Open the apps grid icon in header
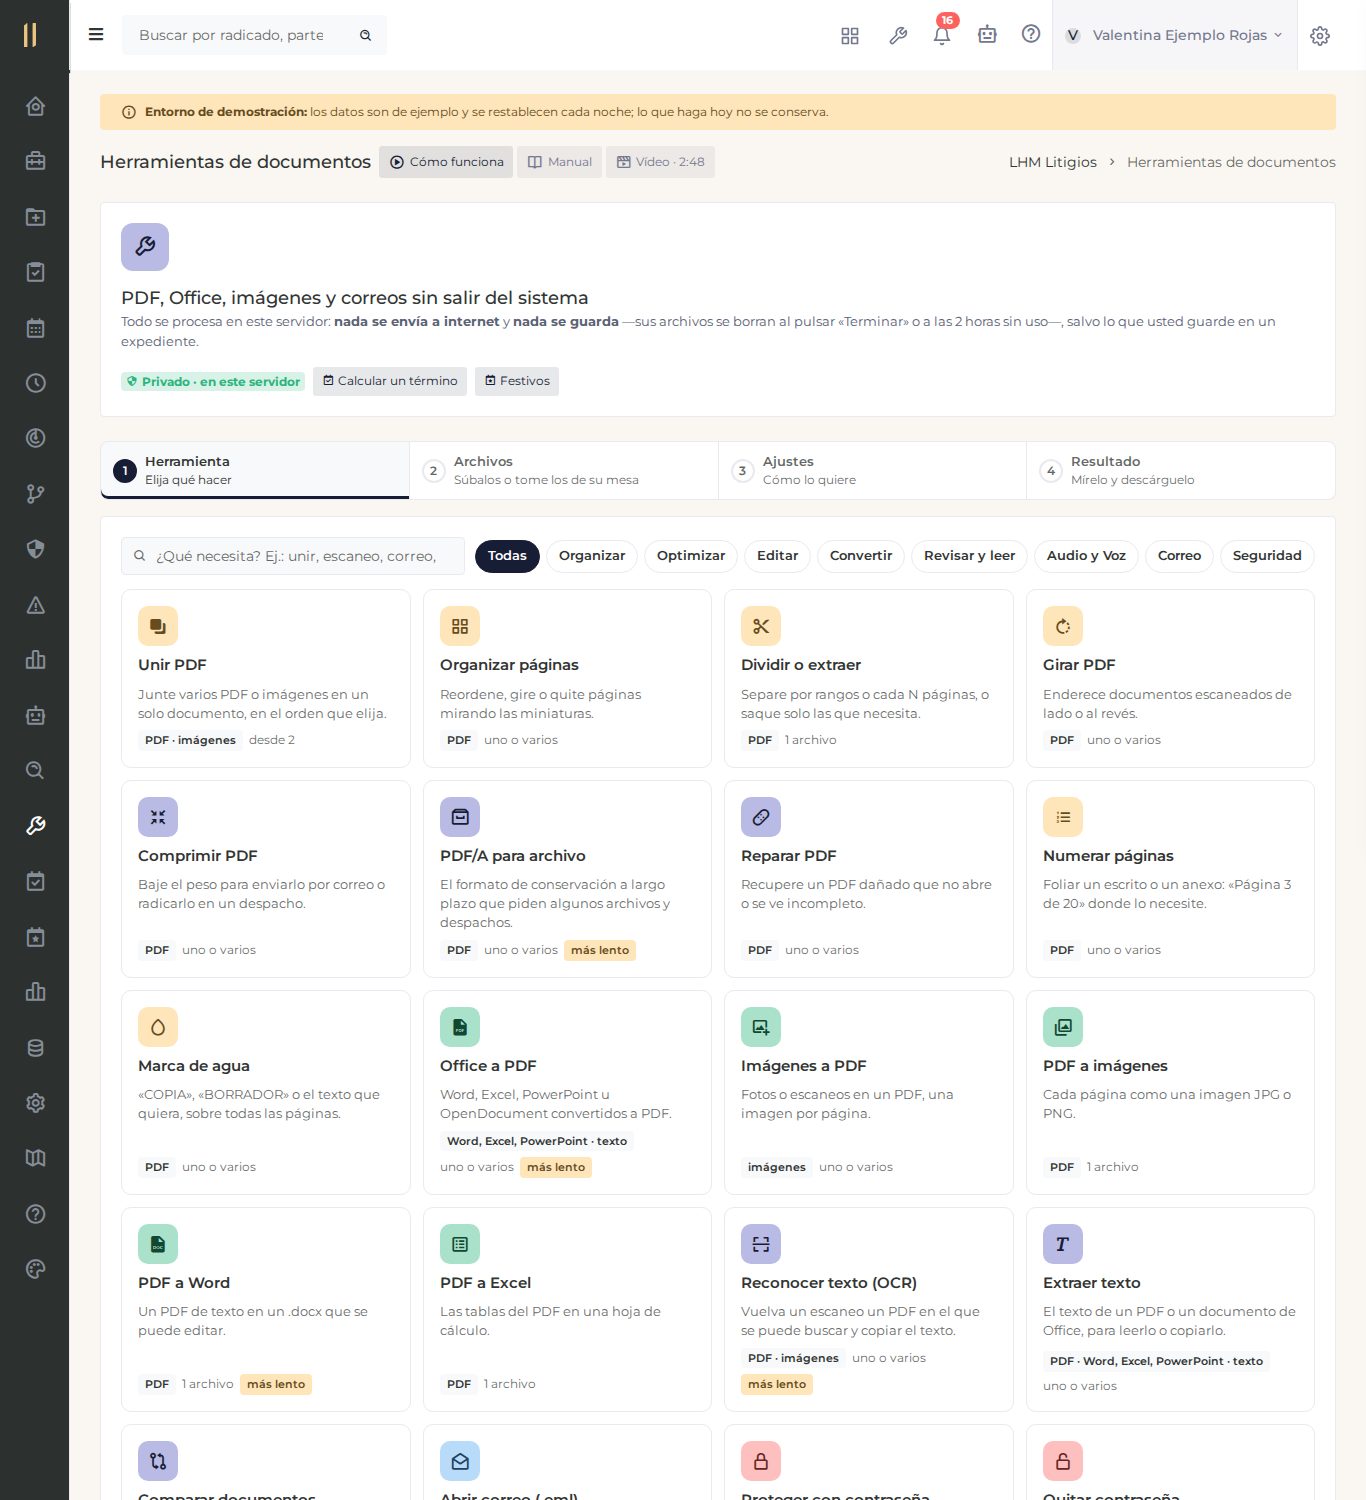Screen dimensions: 1366x1500 click(x=850, y=36)
